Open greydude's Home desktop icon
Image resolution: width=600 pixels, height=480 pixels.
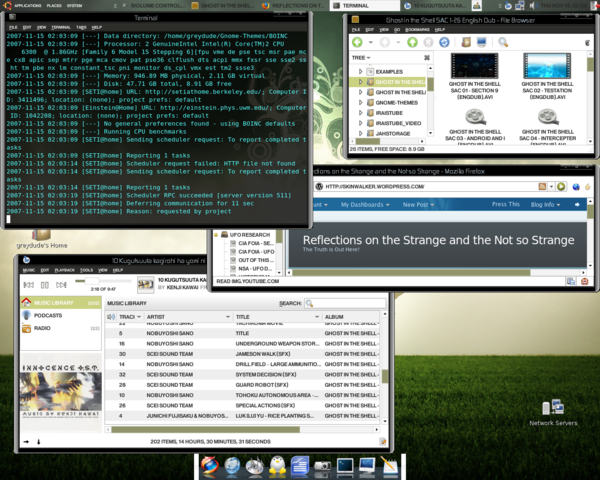click(42, 240)
